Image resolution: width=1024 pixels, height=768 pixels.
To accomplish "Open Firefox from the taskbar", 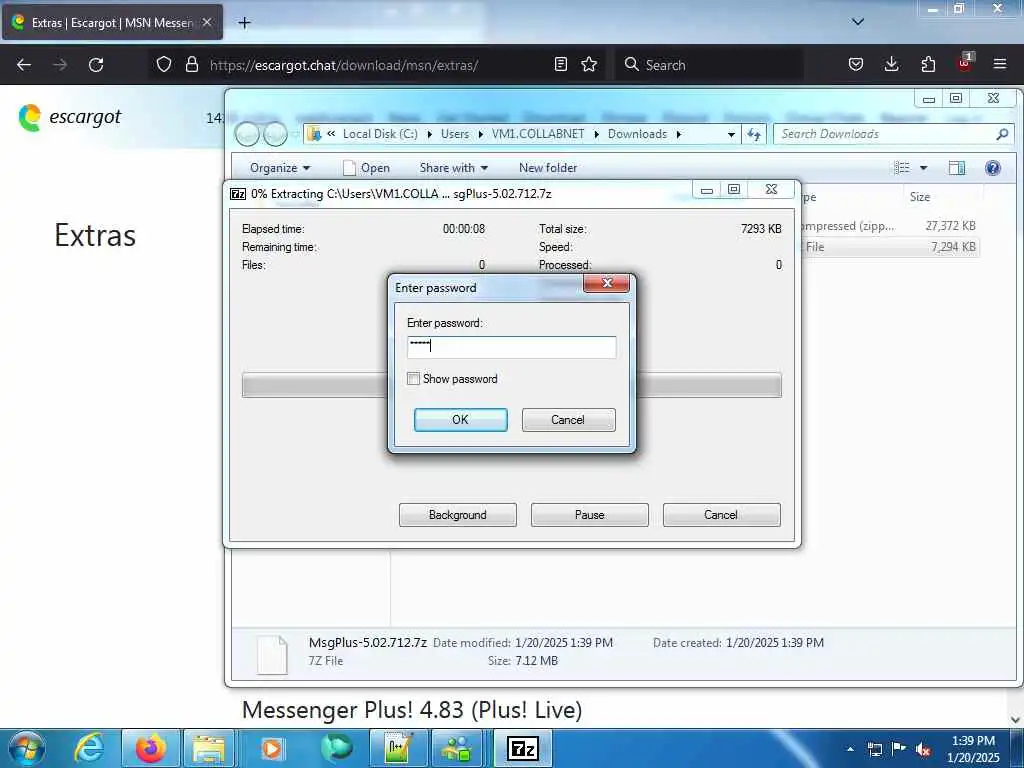I will 151,748.
